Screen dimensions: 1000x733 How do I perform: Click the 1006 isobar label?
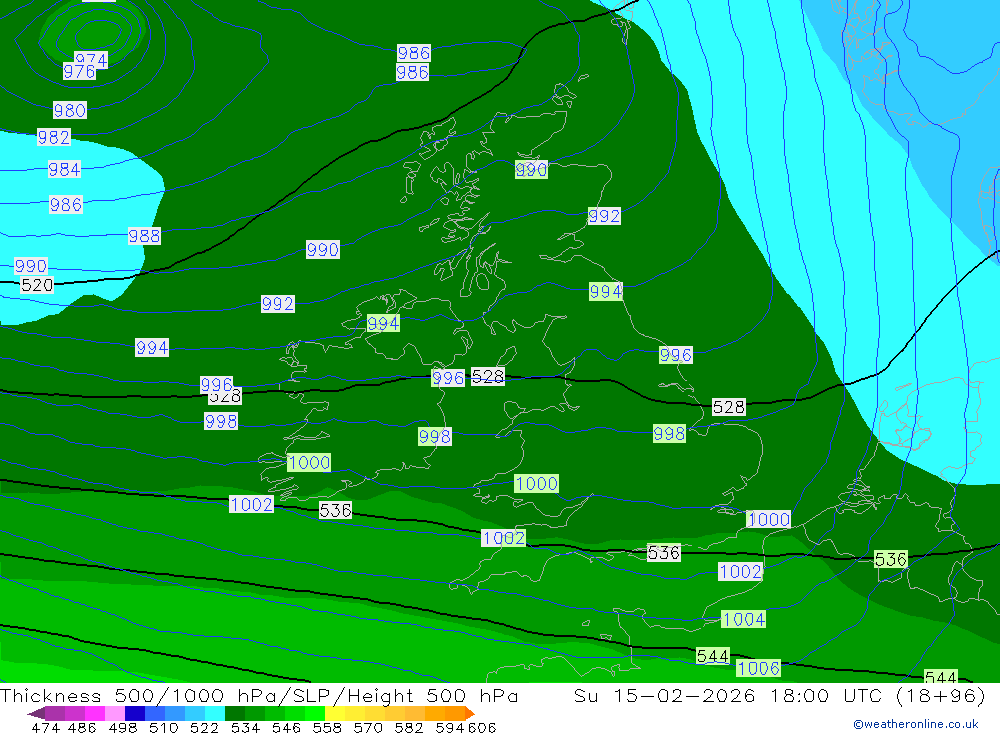click(x=758, y=668)
